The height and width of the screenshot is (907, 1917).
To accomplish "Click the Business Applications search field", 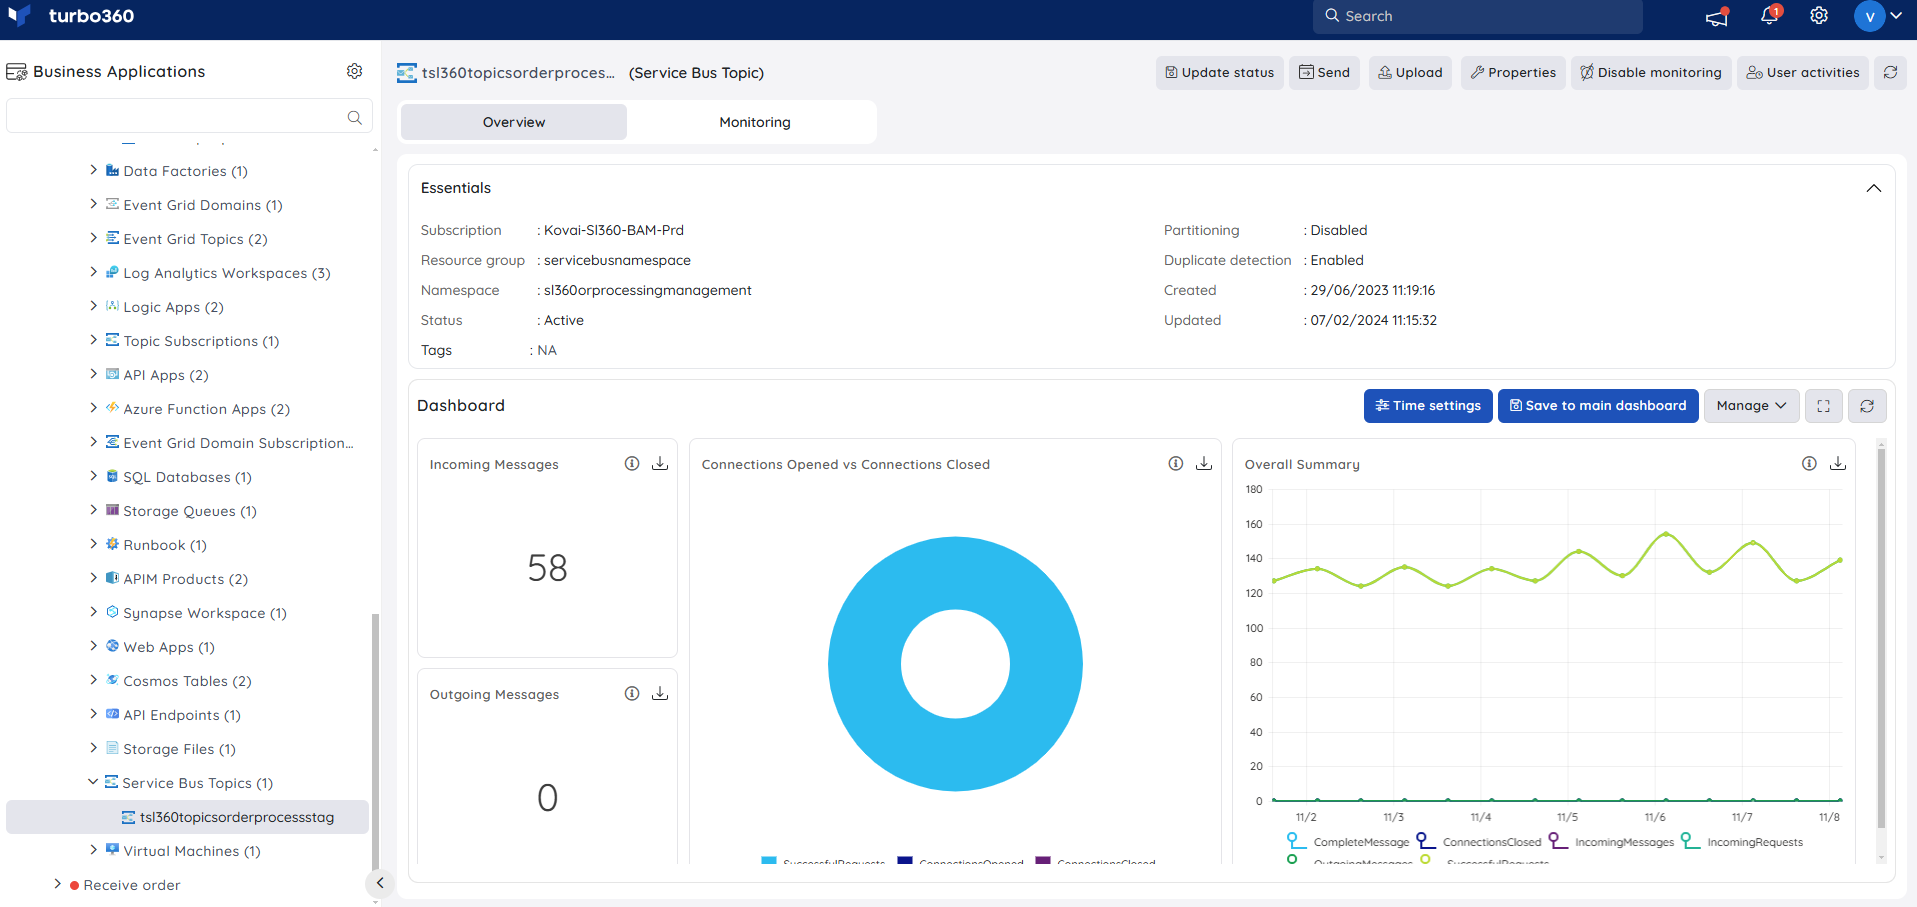I will click(190, 116).
